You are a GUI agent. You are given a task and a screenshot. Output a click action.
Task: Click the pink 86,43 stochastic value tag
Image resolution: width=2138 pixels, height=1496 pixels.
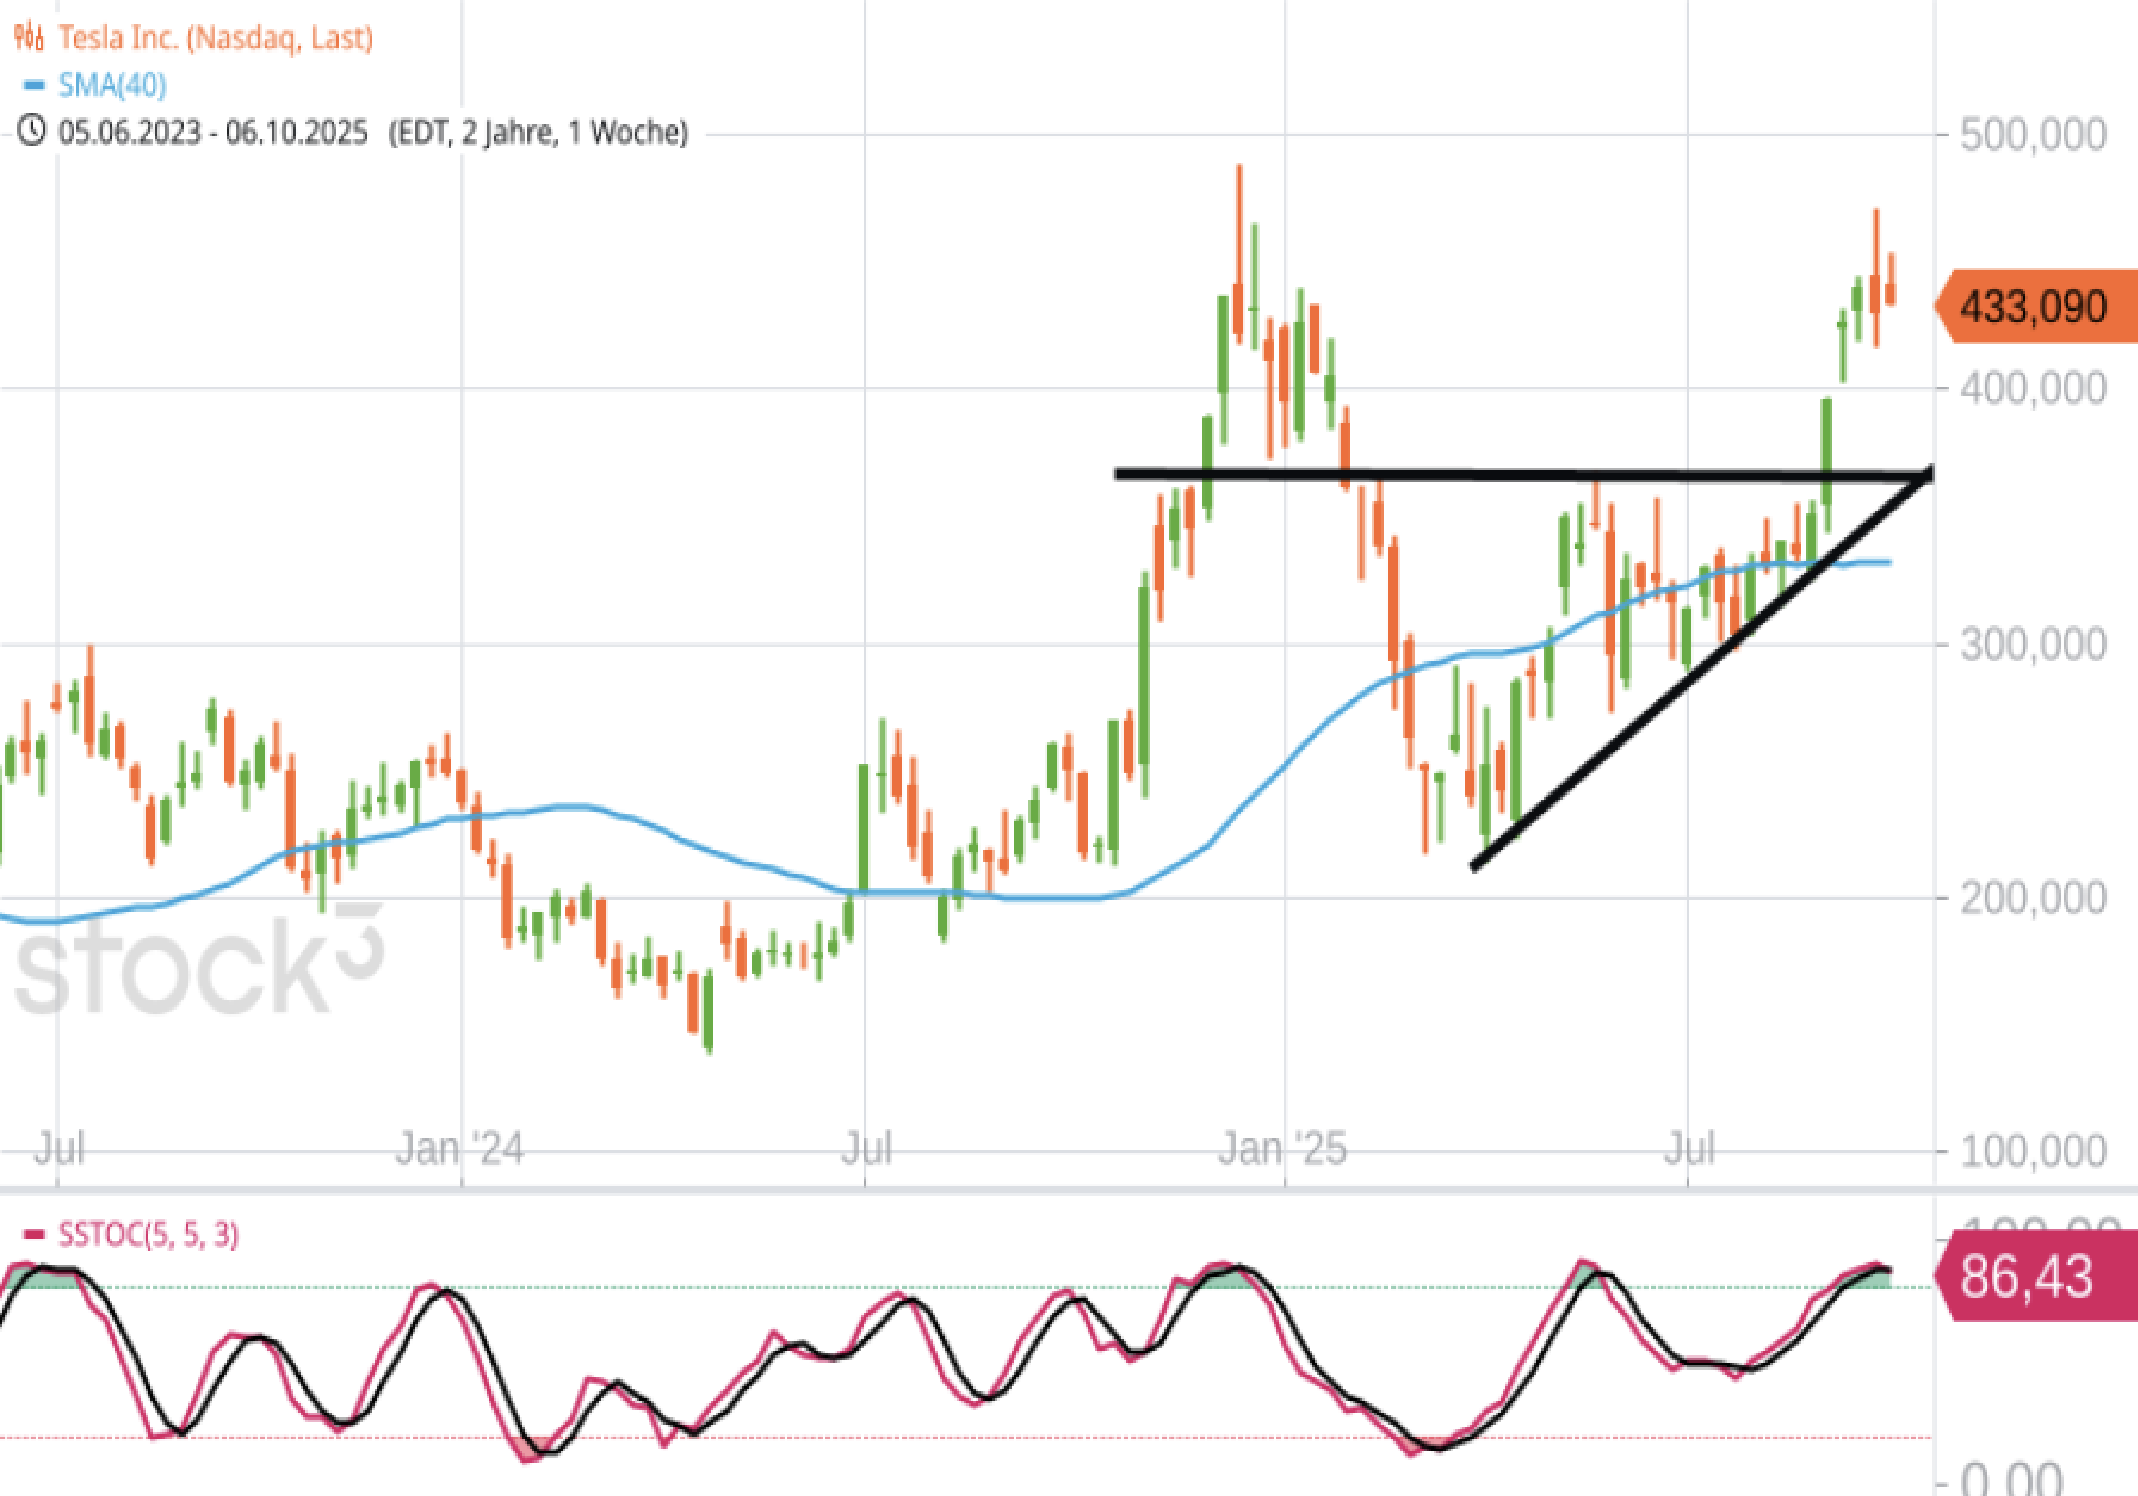pos(2030,1277)
